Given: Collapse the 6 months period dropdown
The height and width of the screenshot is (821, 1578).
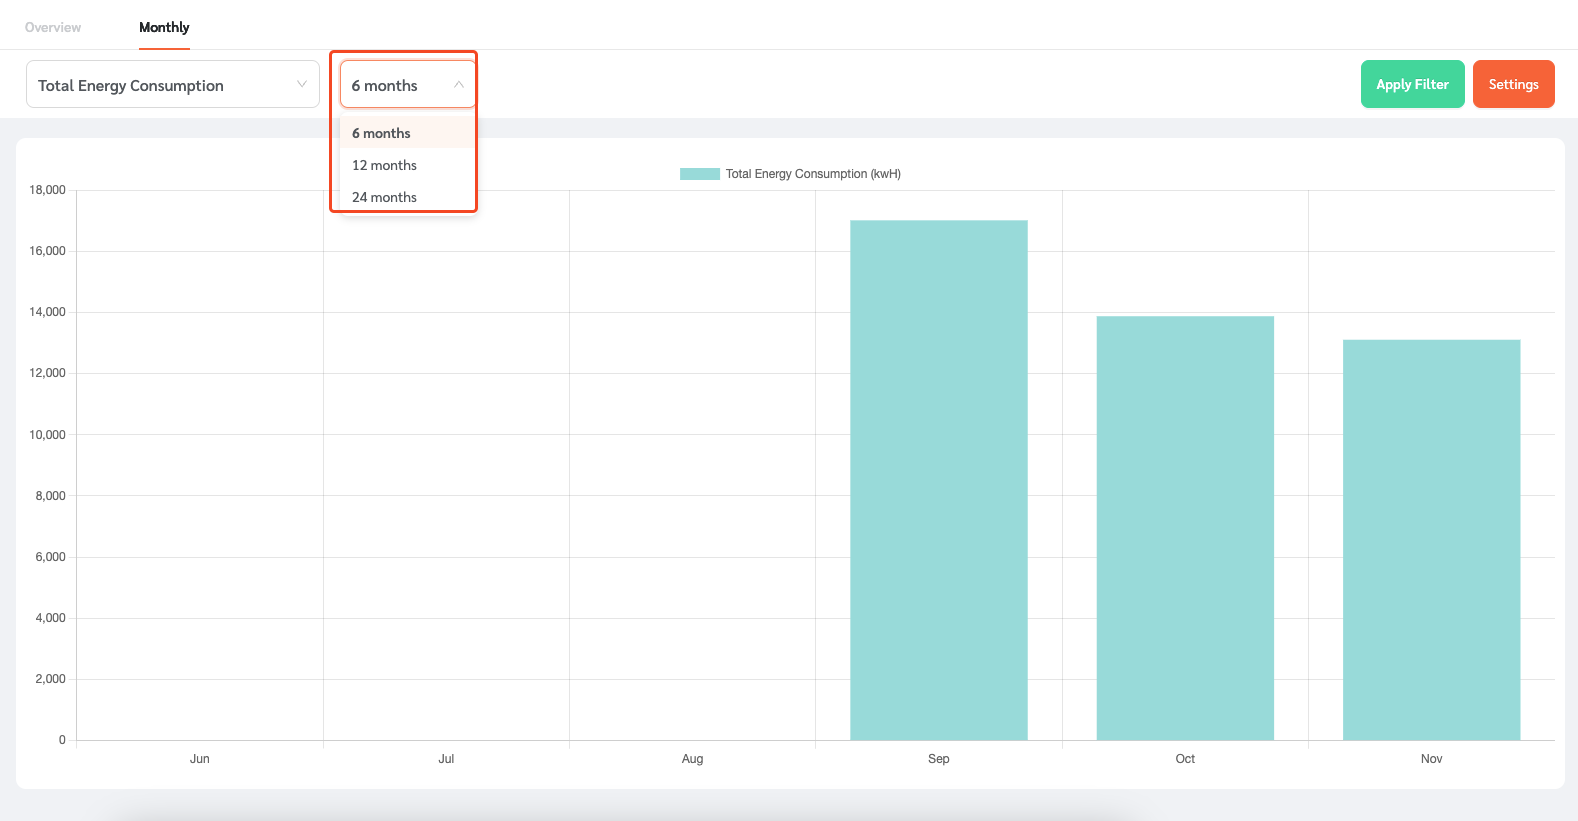Looking at the screenshot, I should click(408, 85).
